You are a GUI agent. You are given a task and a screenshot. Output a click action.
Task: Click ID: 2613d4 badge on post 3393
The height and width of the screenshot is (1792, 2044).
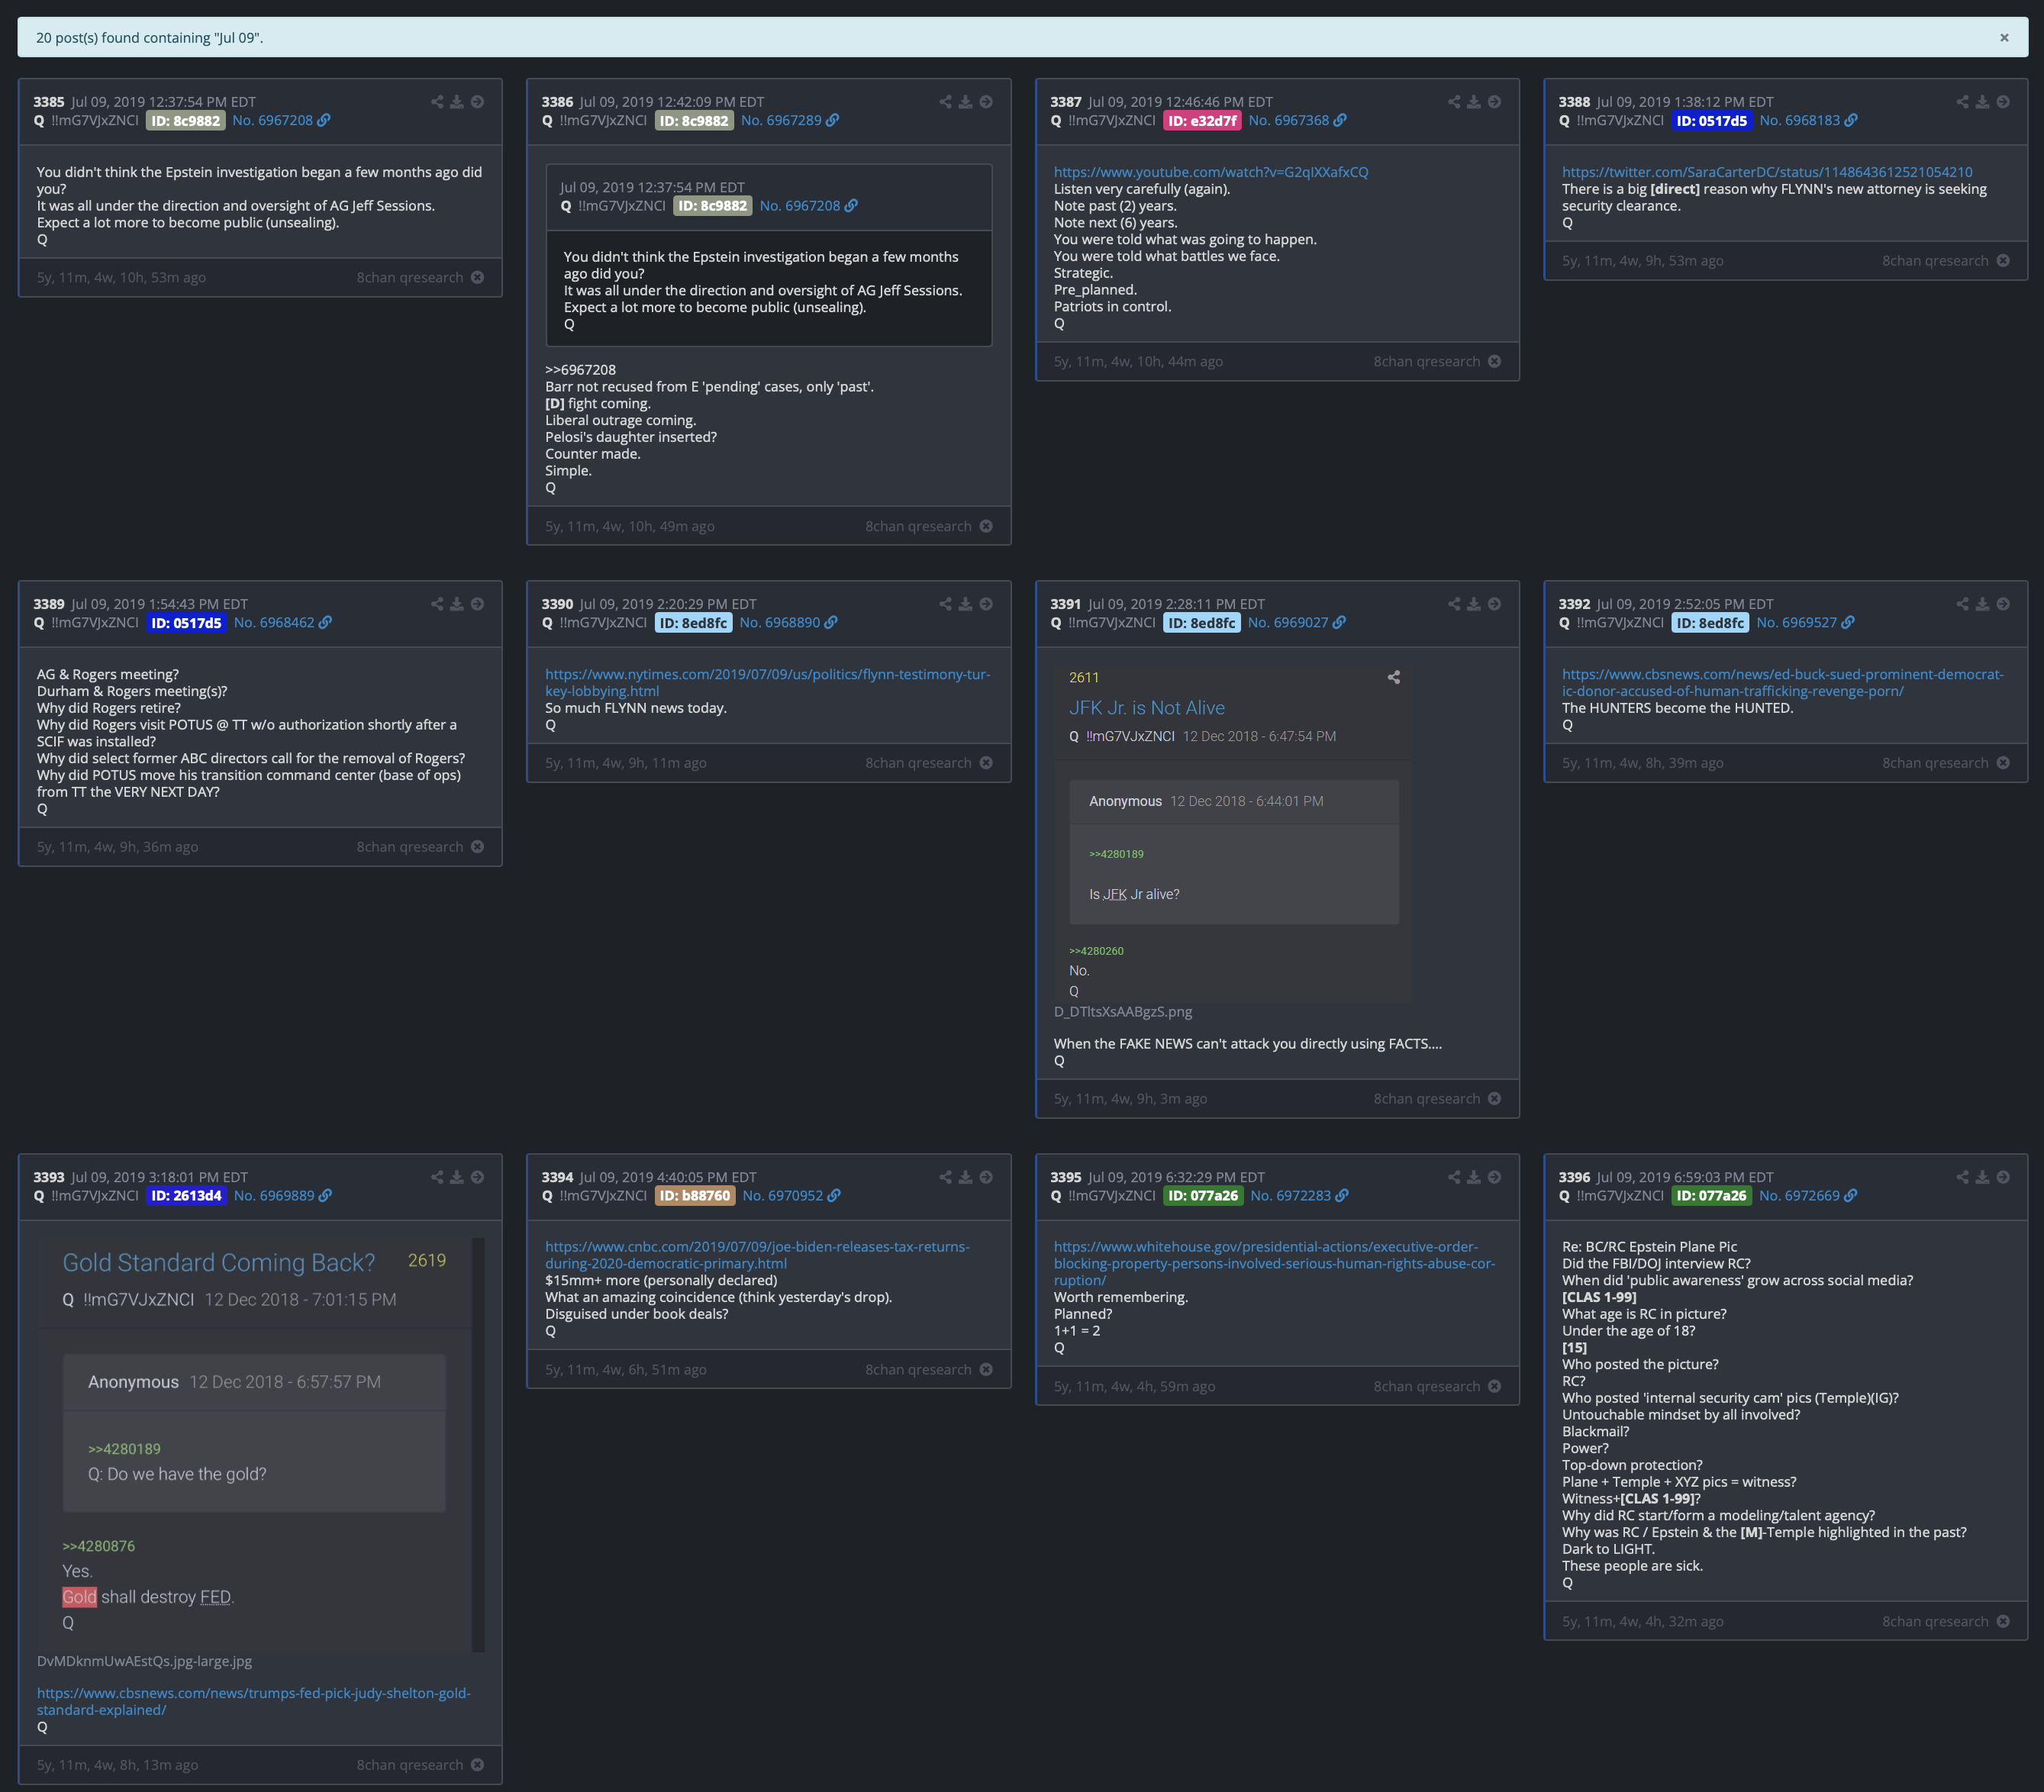pos(186,1195)
